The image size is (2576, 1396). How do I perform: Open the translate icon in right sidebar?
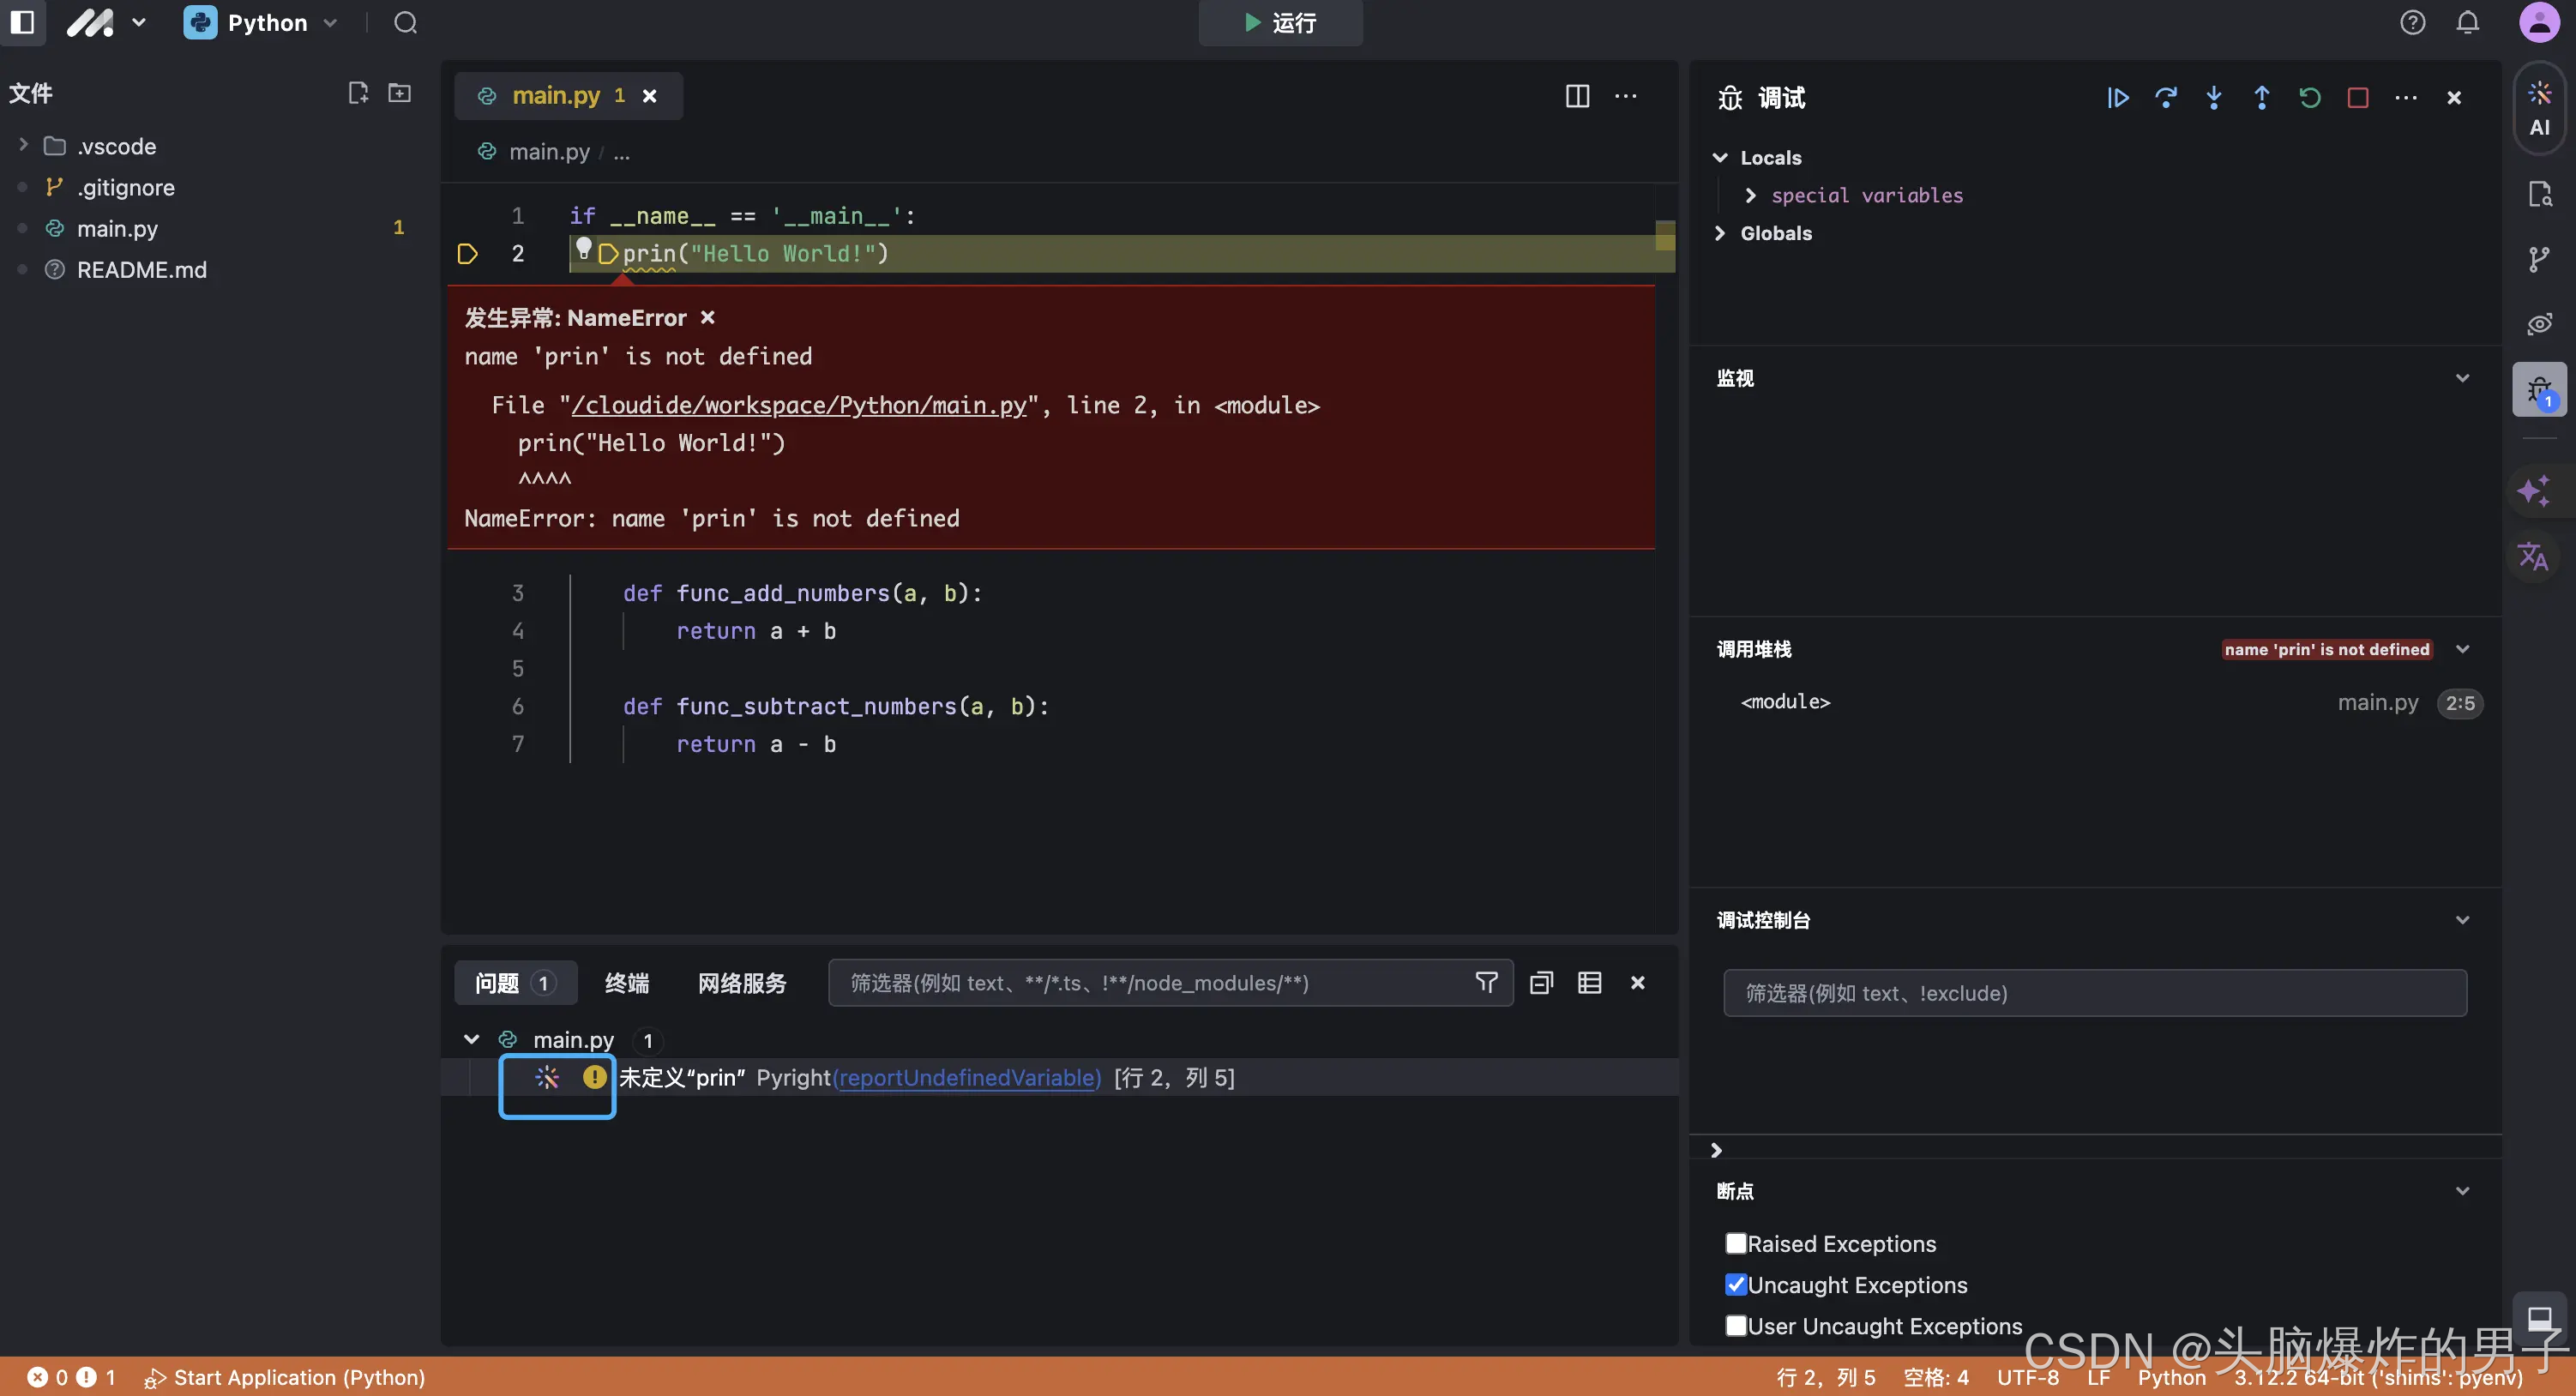pyautogui.click(x=2533, y=556)
